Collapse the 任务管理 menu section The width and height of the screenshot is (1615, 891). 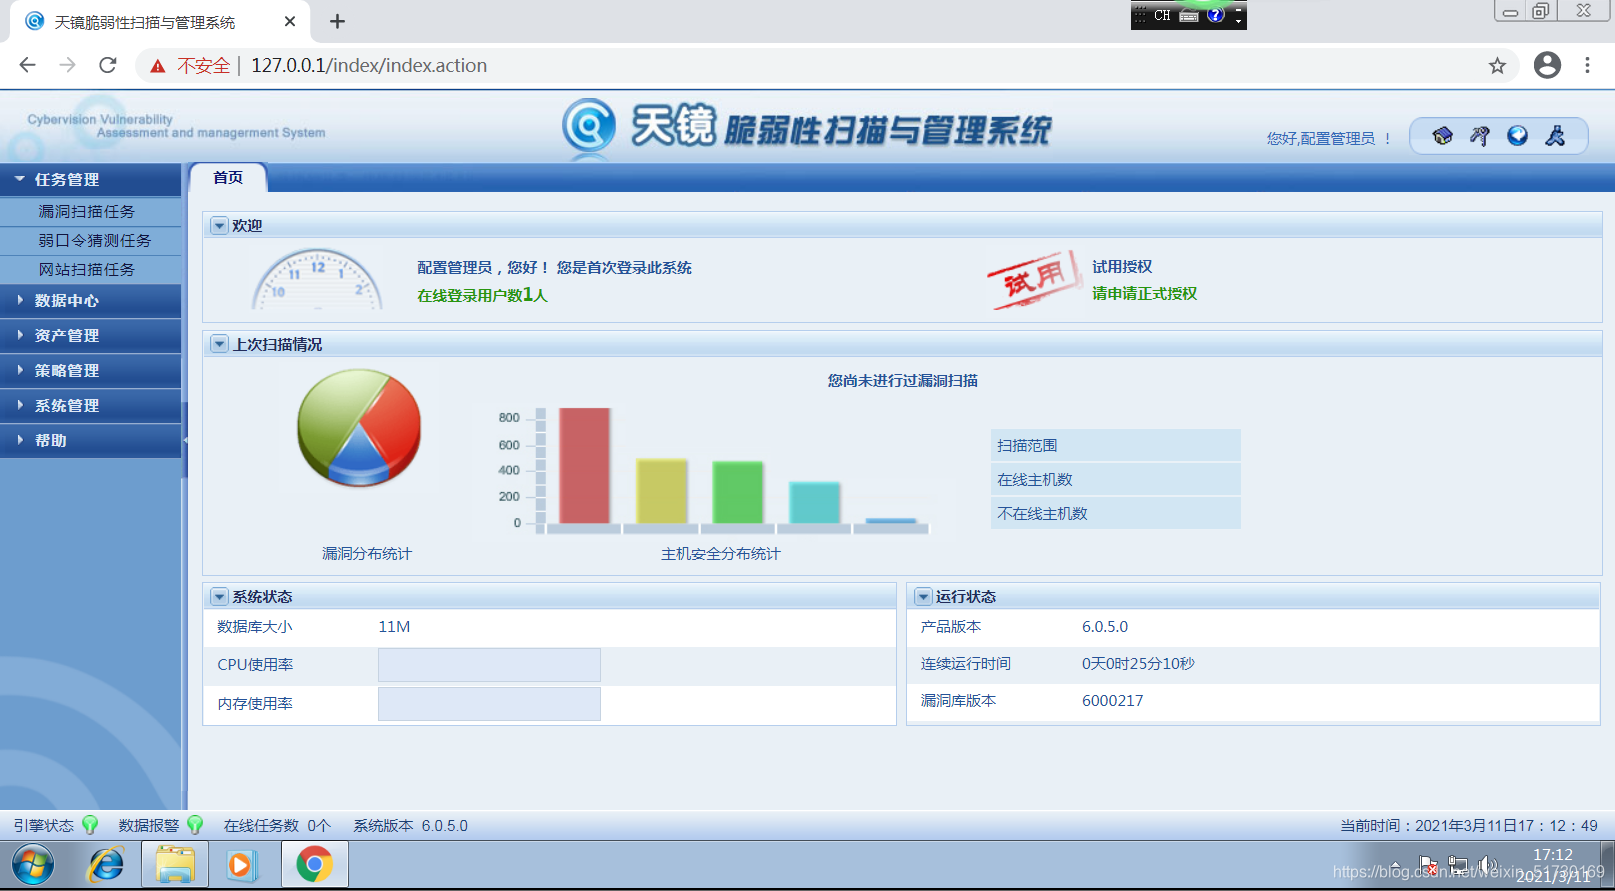(x=90, y=180)
